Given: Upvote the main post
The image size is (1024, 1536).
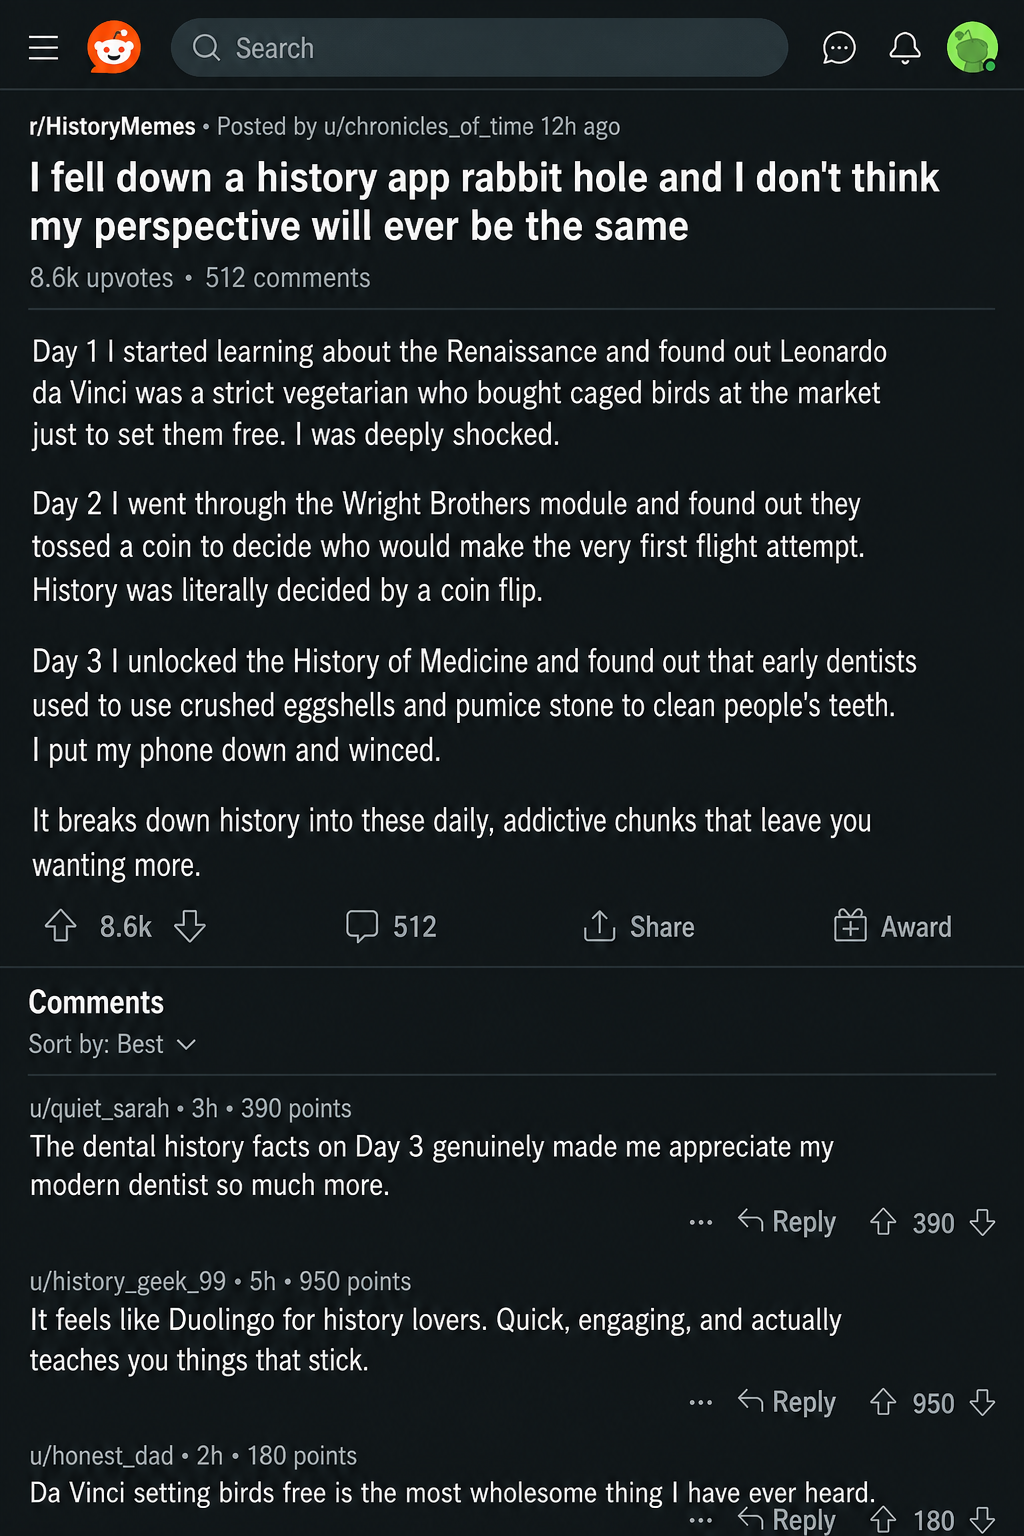Looking at the screenshot, I should pos(61,926).
